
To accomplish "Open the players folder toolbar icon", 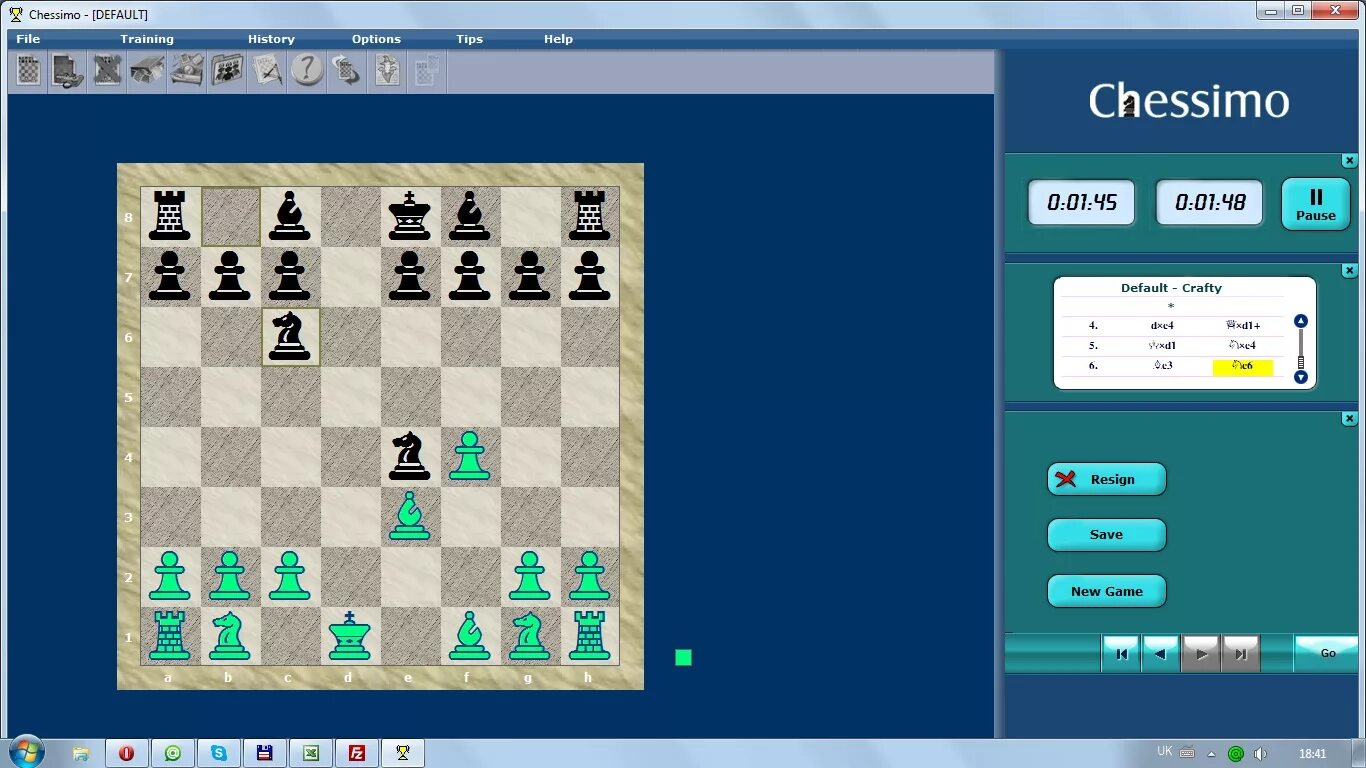I will [227, 71].
